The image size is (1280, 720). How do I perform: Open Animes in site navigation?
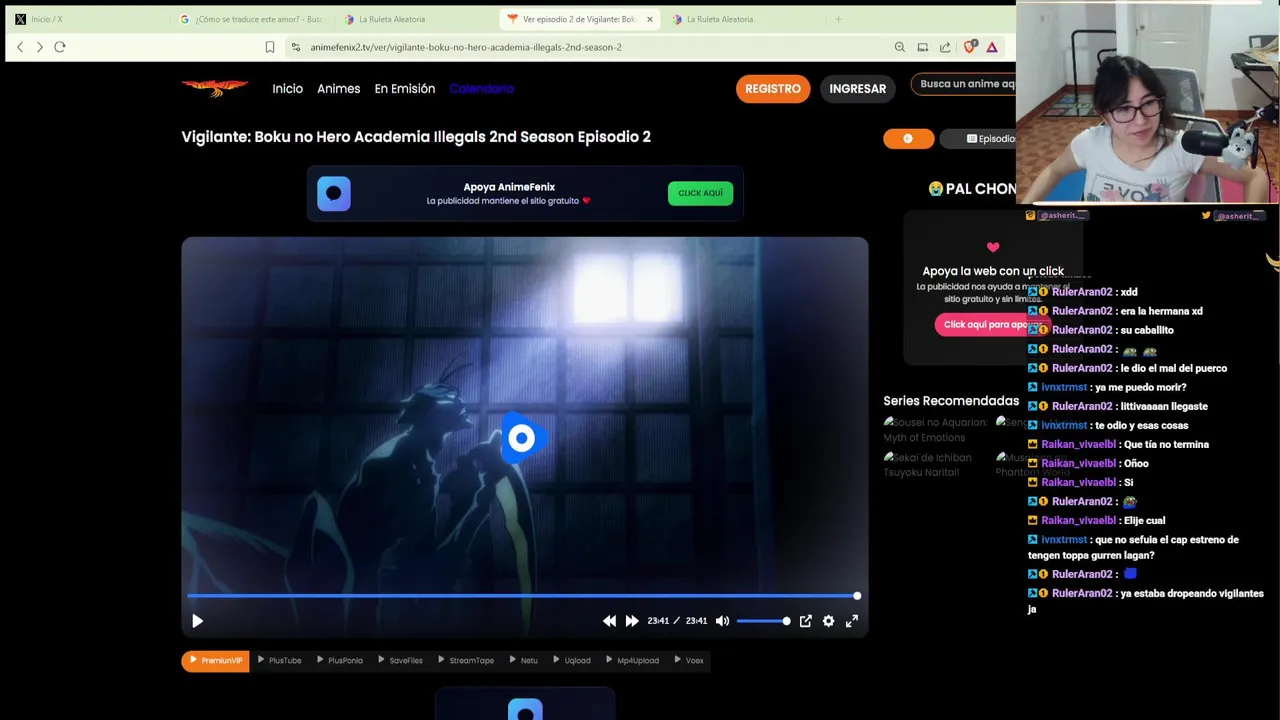[338, 89]
